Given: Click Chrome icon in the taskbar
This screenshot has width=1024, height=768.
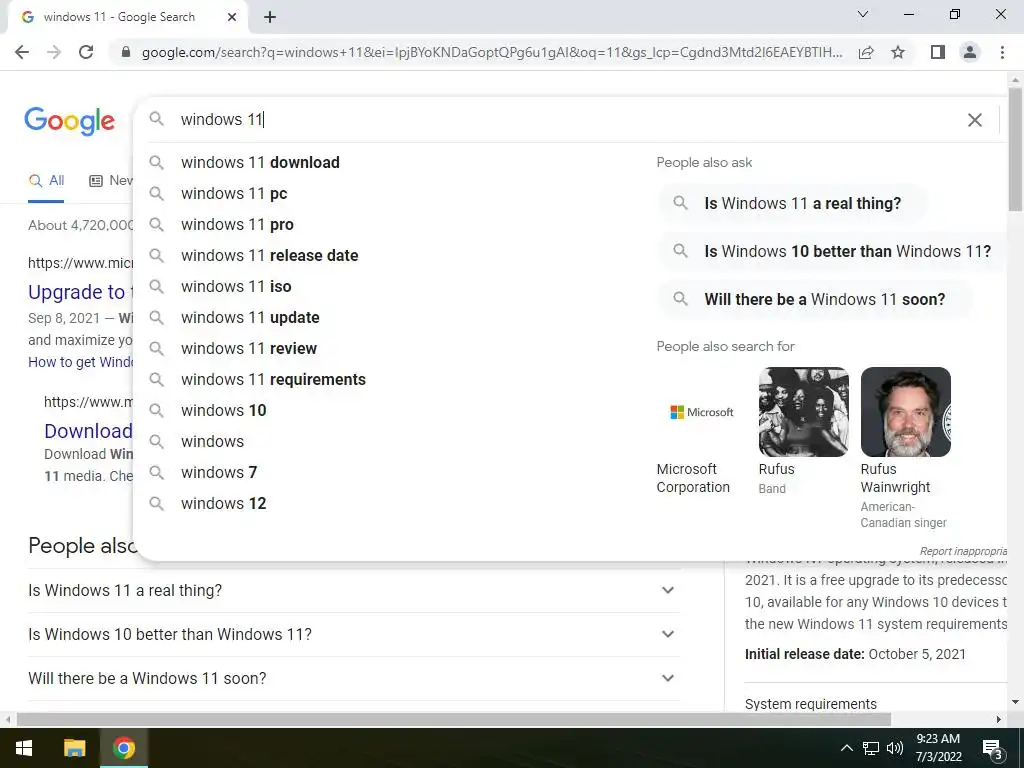Looking at the screenshot, I should click(123, 748).
